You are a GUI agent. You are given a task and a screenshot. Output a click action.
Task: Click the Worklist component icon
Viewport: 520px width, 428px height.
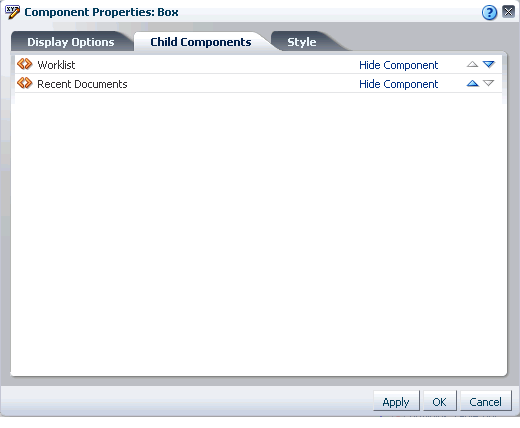[25, 64]
